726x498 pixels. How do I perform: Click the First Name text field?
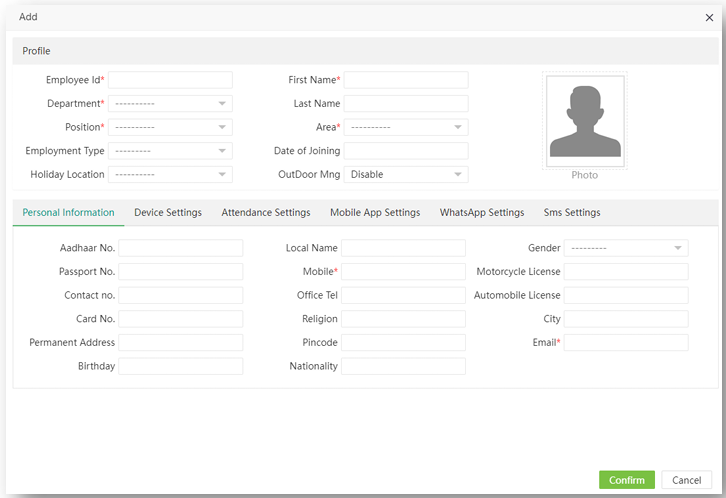click(406, 80)
